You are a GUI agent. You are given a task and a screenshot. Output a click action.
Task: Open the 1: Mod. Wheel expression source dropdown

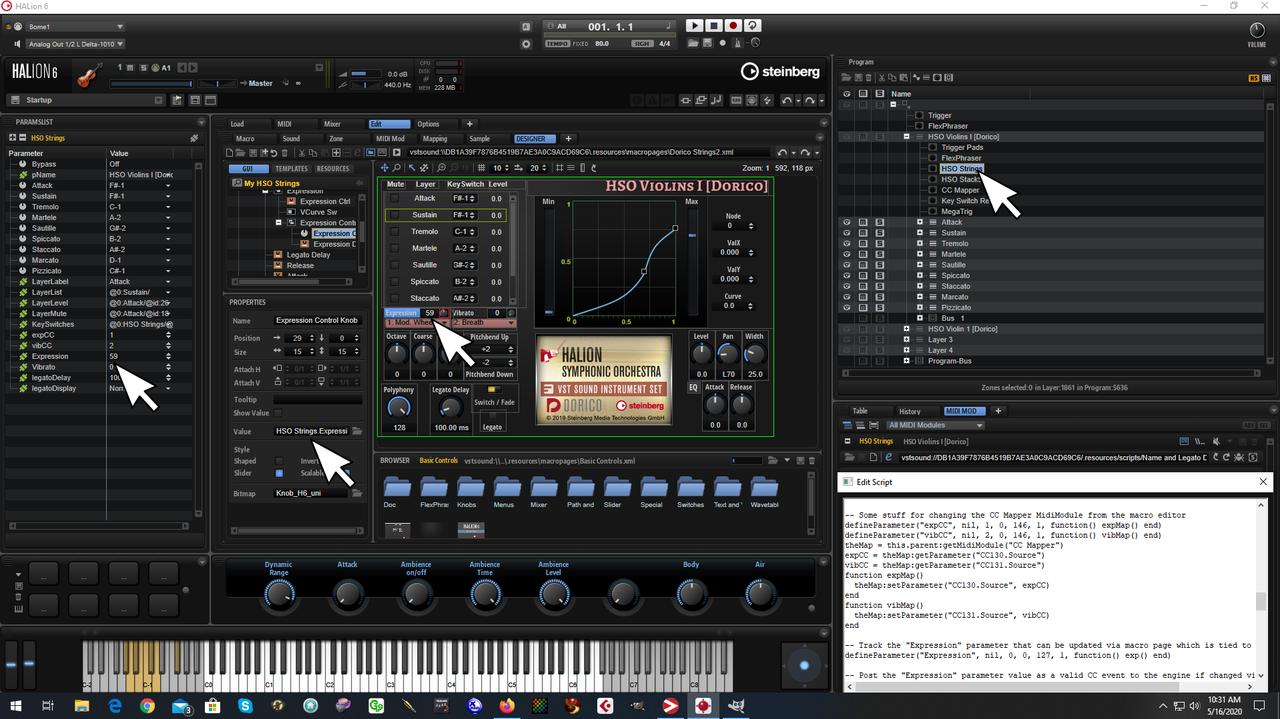[x=416, y=323]
